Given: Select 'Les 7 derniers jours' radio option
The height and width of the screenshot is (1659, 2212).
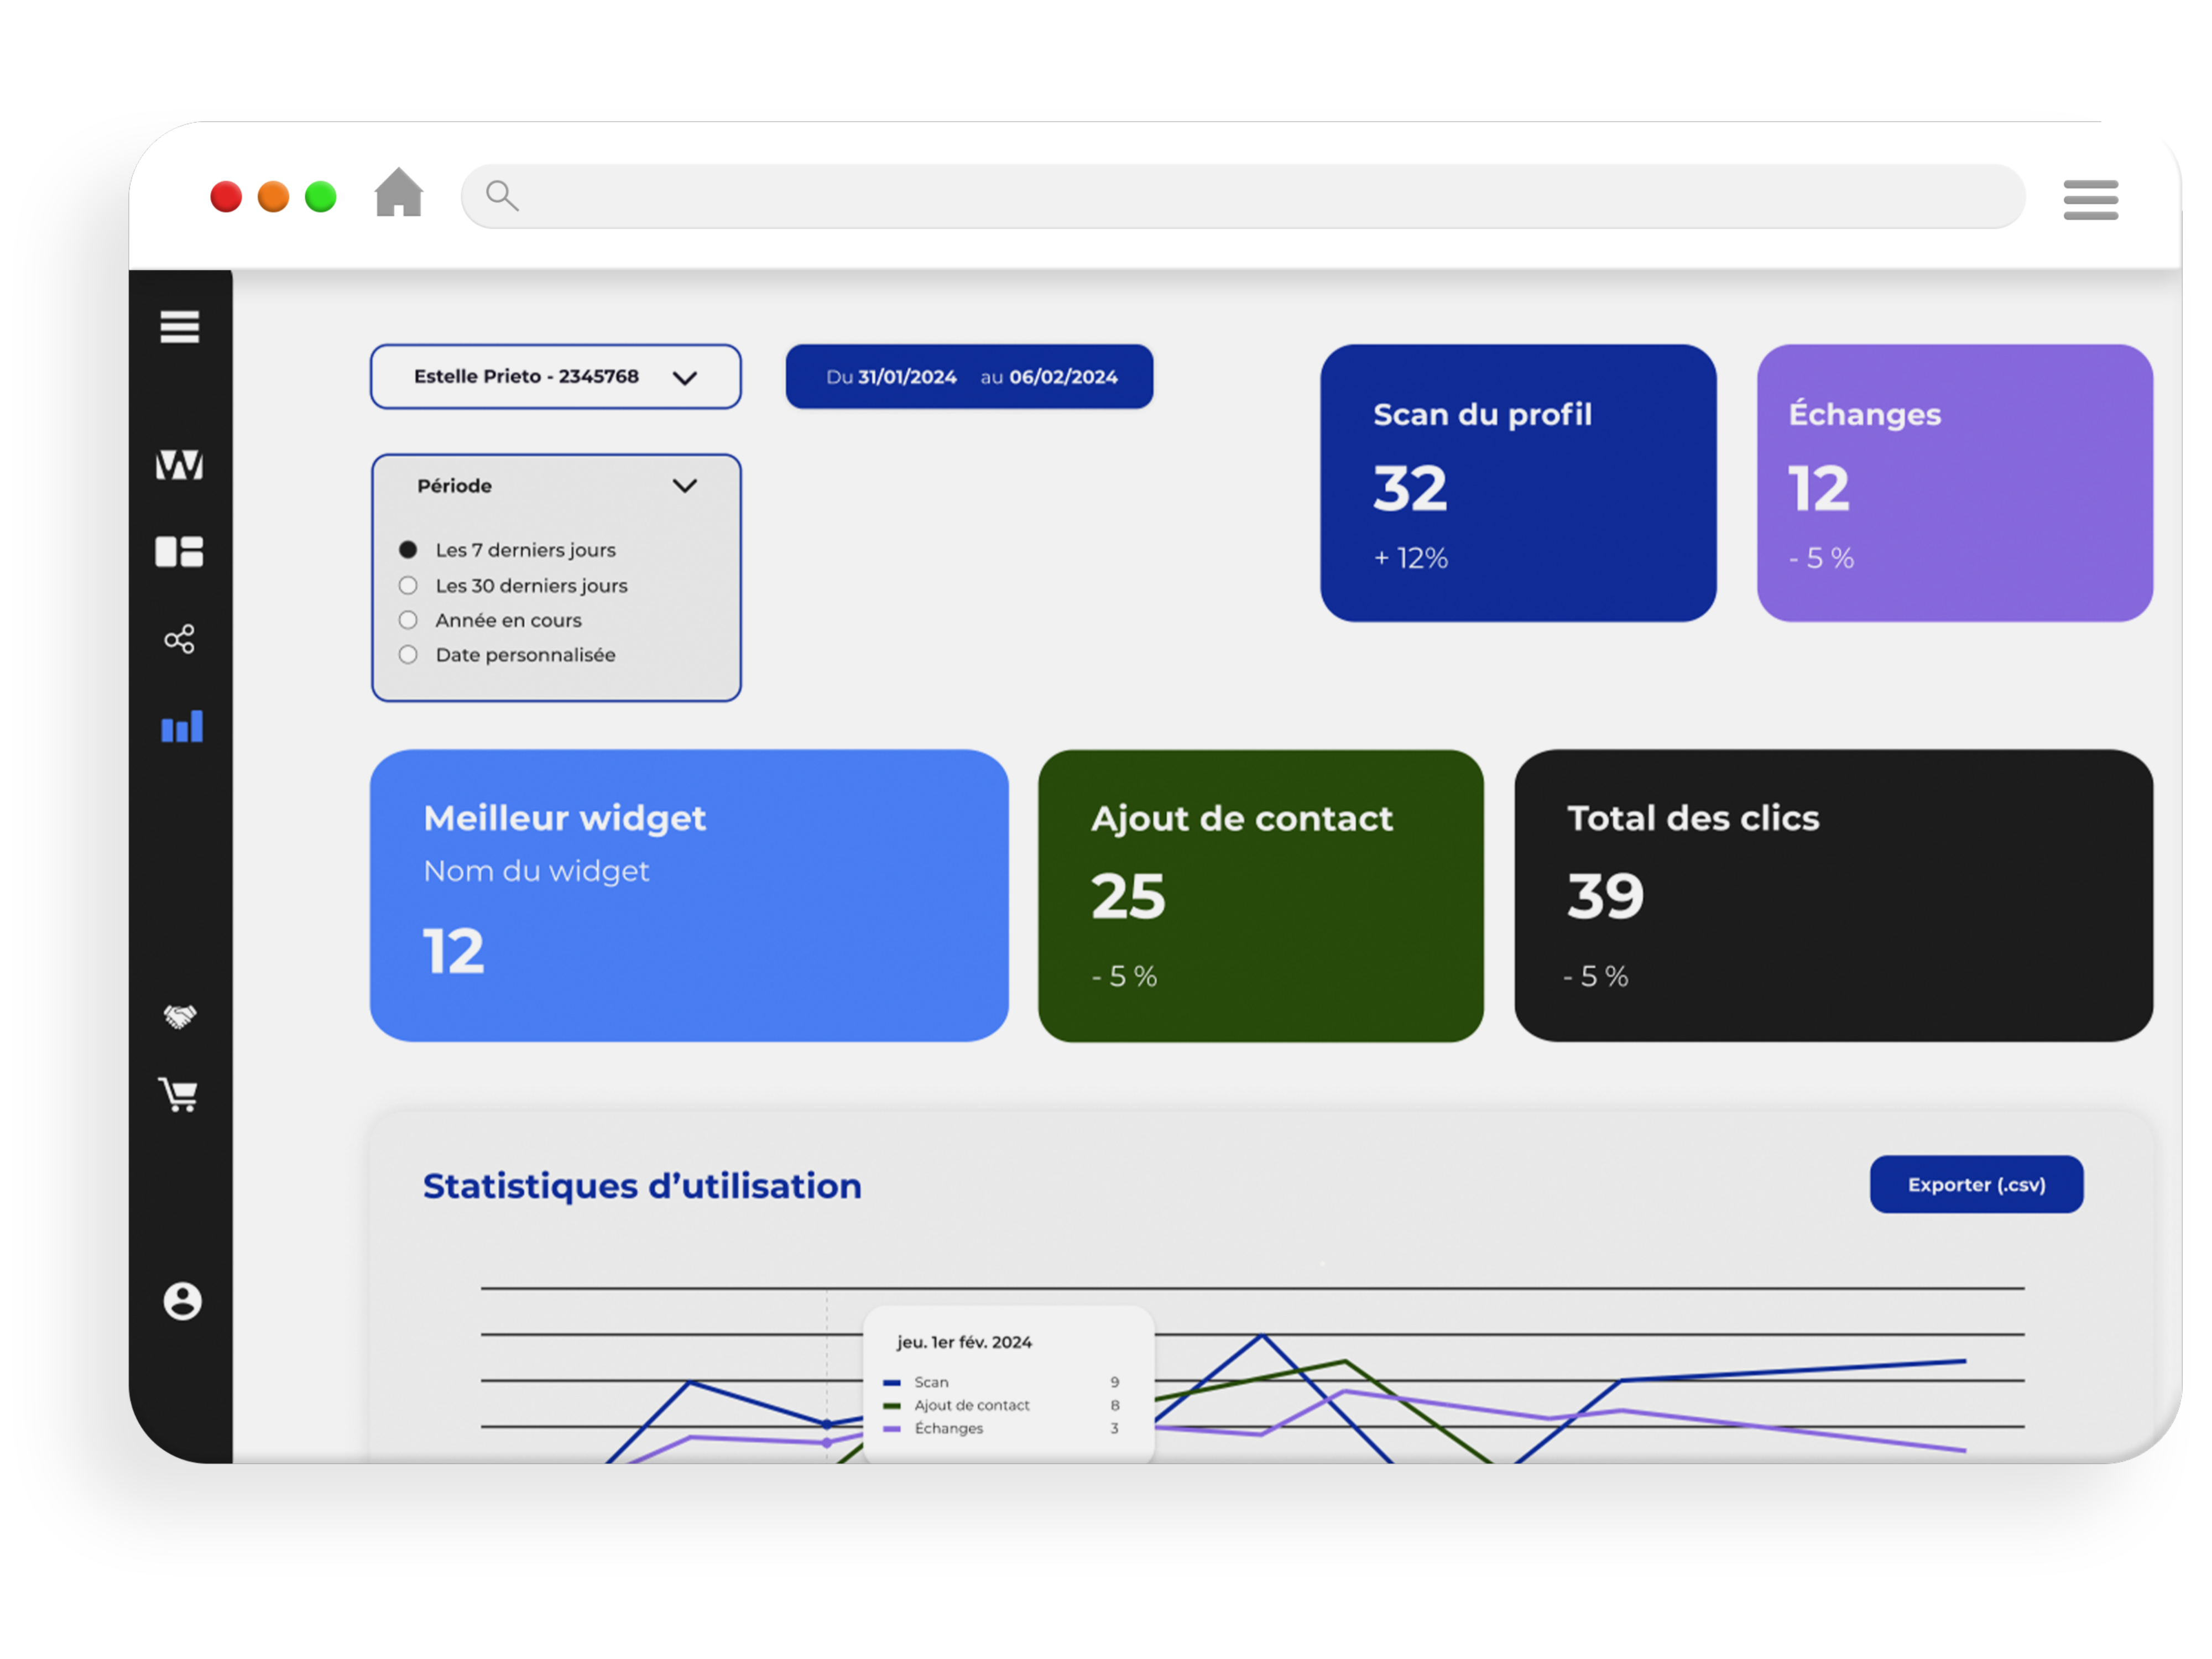Looking at the screenshot, I should (408, 550).
